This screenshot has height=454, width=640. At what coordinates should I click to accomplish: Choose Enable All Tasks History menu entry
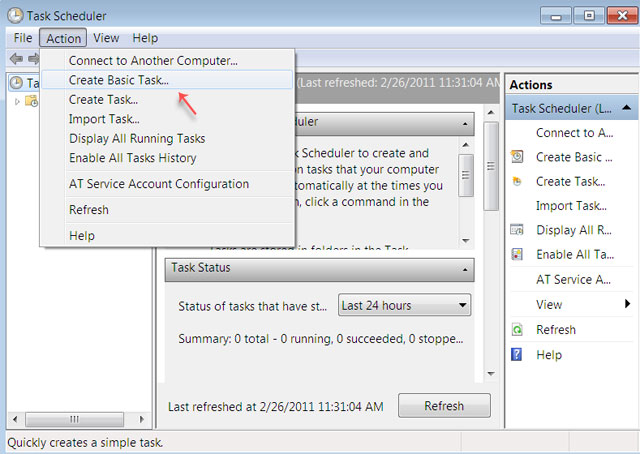[167, 158]
